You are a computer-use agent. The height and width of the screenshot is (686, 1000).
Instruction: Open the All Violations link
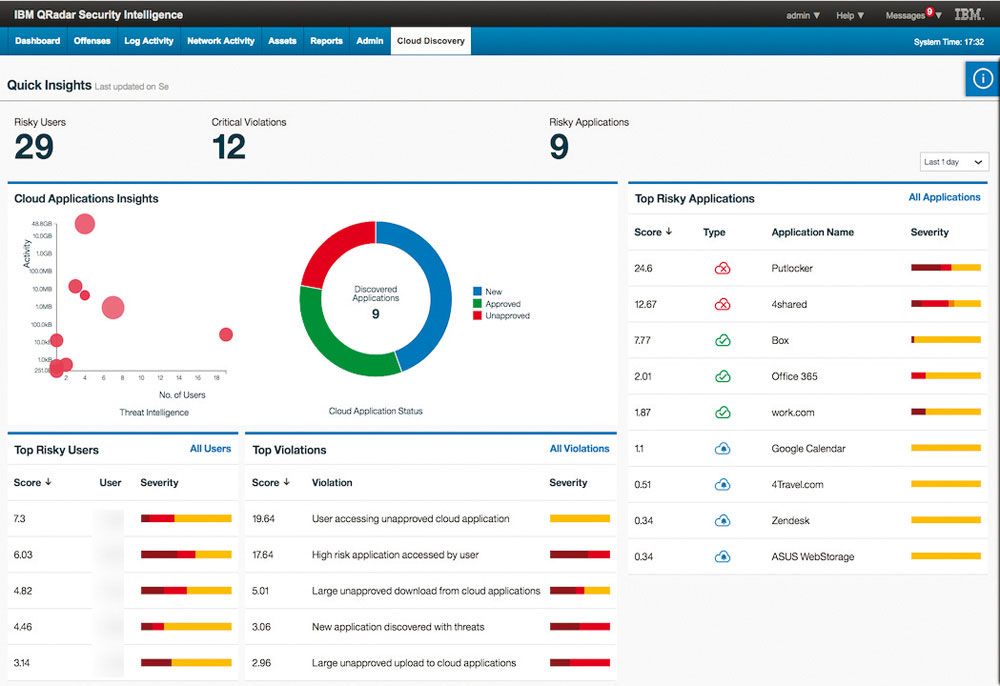coord(579,449)
